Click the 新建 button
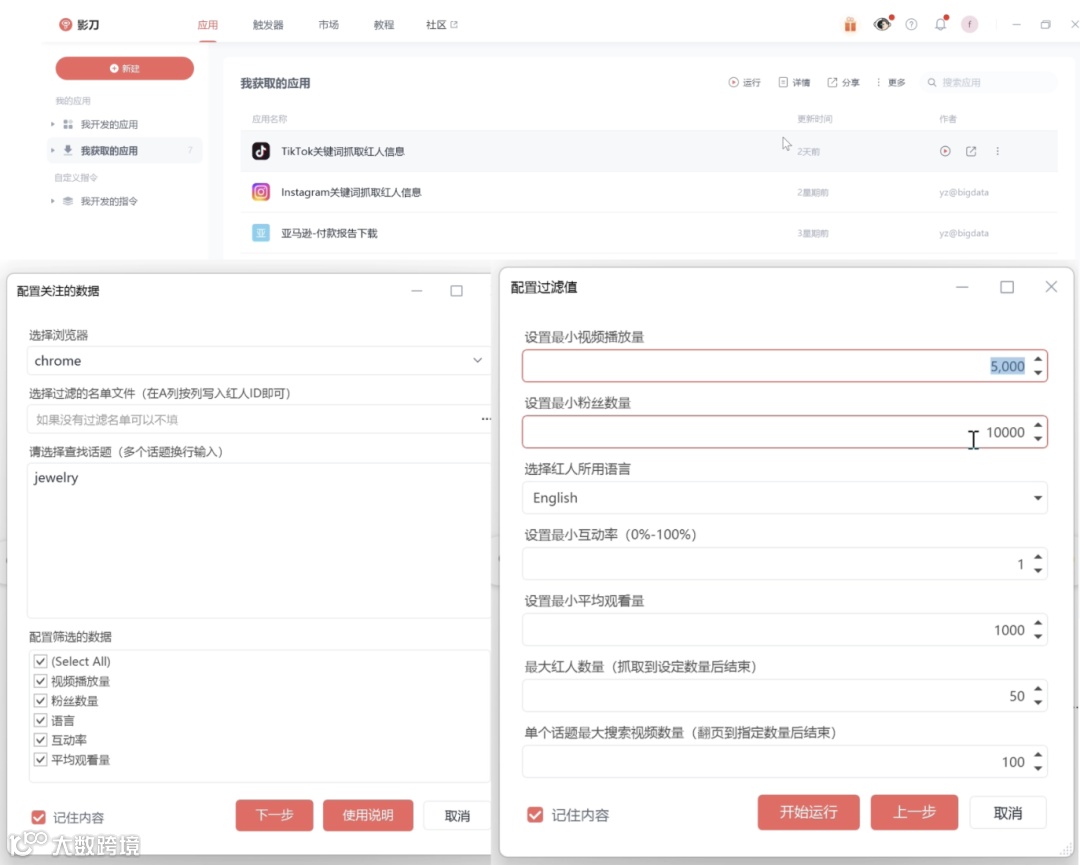Screen dimensions: 1080x865 coord(125,68)
